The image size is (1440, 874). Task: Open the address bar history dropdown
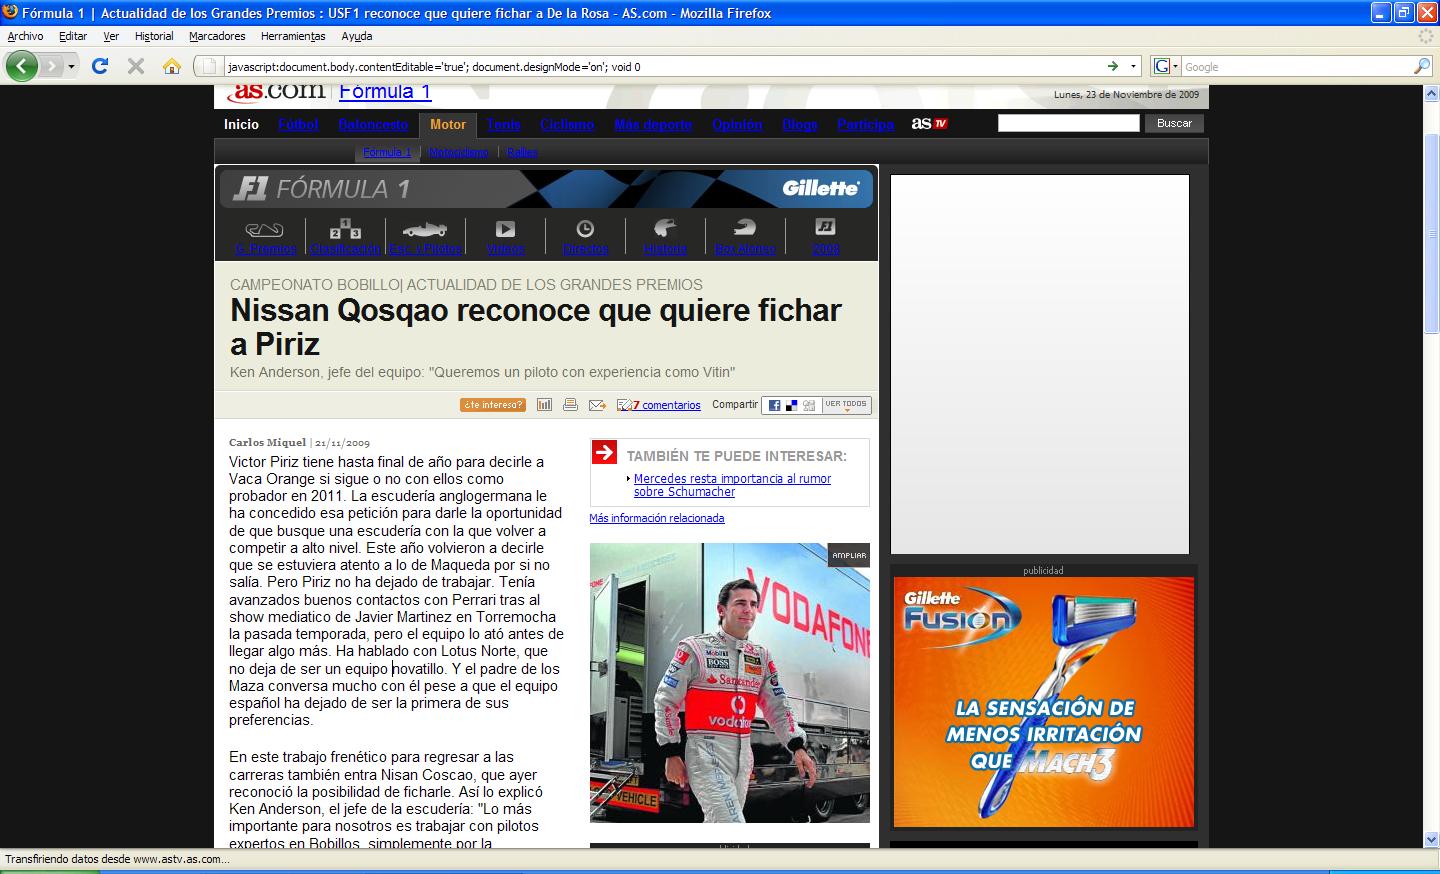[x=1133, y=67]
